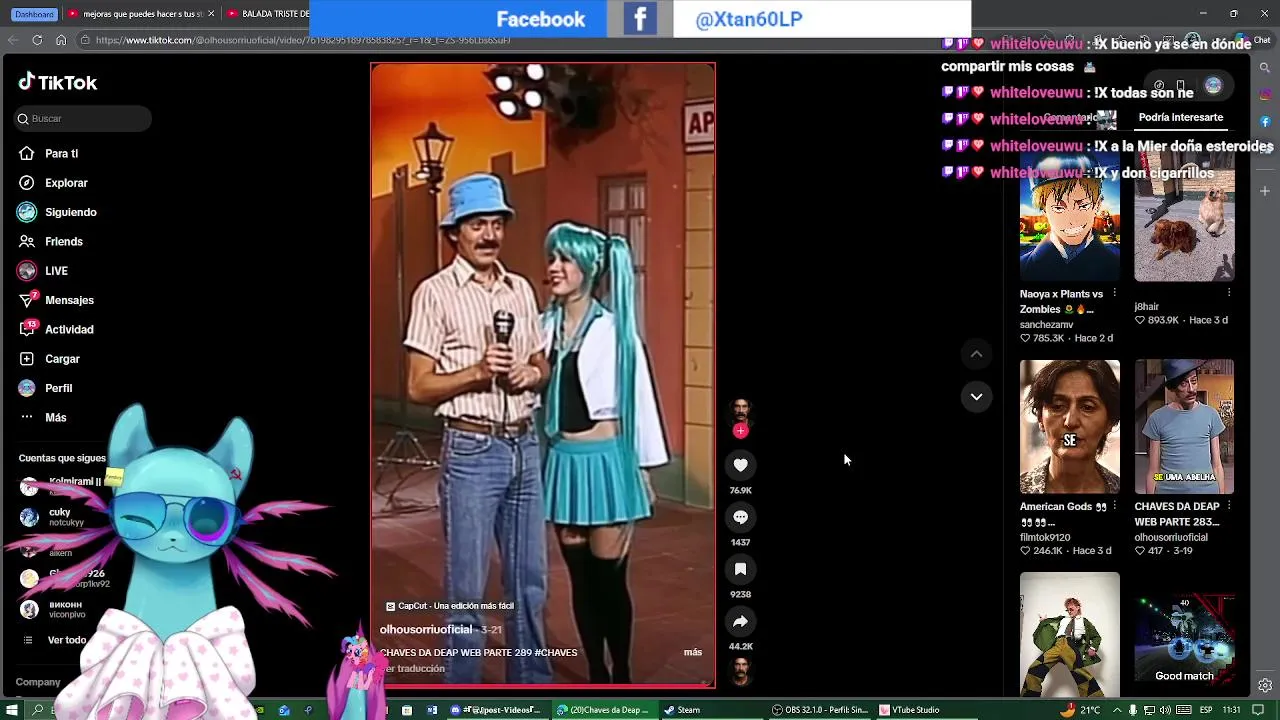Expand the caption with 'más'
Image resolution: width=1280 pixels, height=720 pixels.
693,652
